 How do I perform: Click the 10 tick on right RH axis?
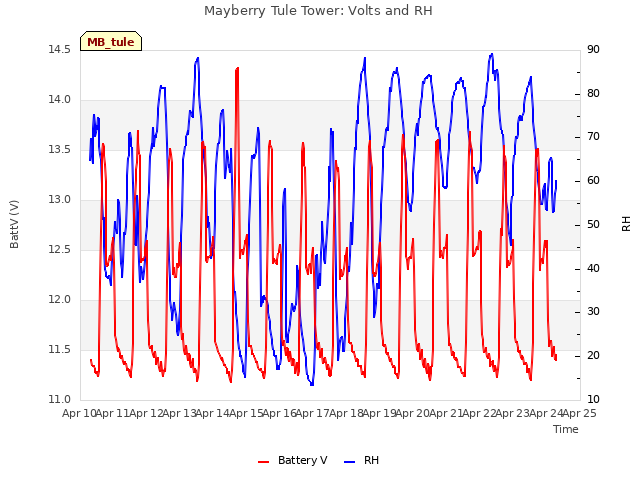[593, 399]
